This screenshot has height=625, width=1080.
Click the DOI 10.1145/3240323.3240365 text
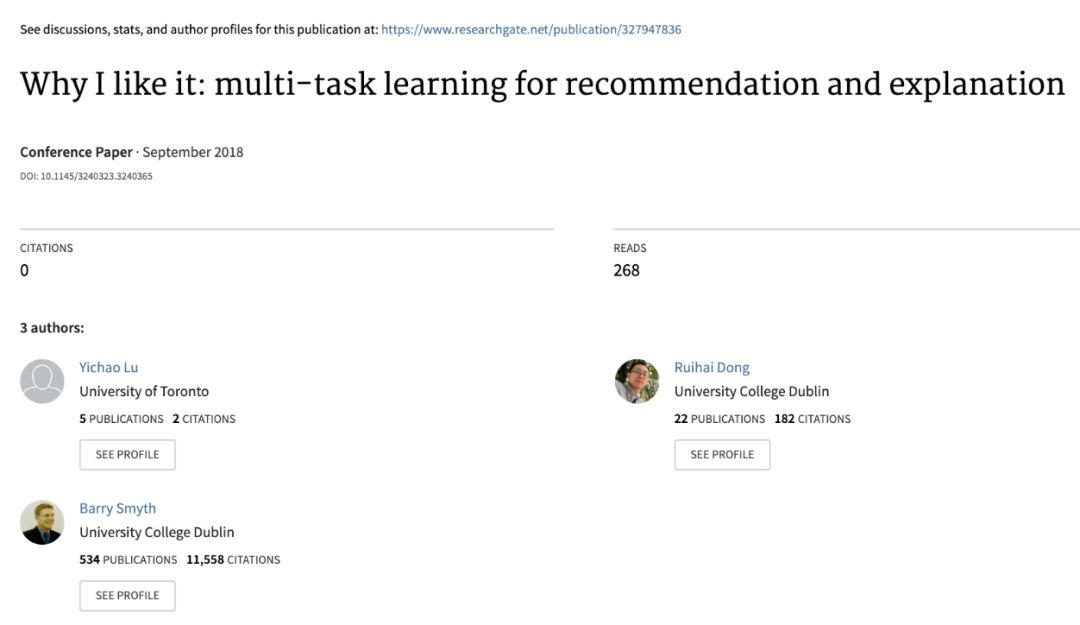pos(86,176)
